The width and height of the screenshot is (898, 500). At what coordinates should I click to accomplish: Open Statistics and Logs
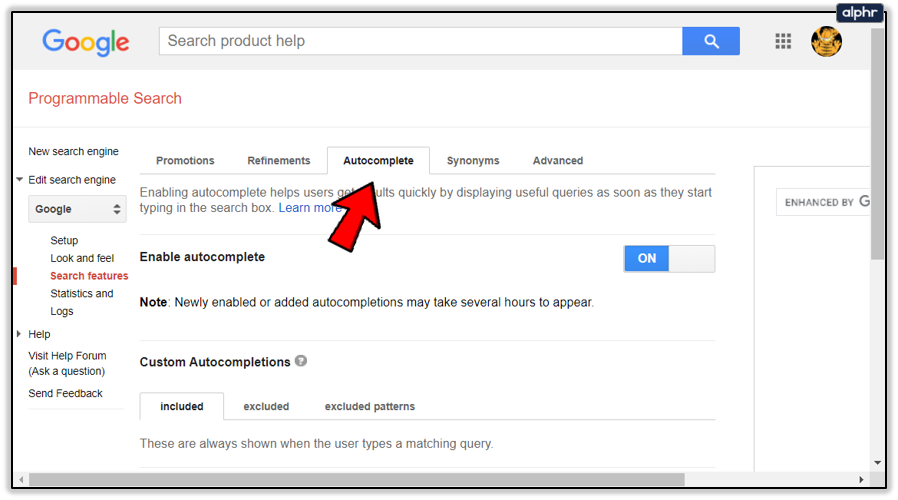pos(81,302)
